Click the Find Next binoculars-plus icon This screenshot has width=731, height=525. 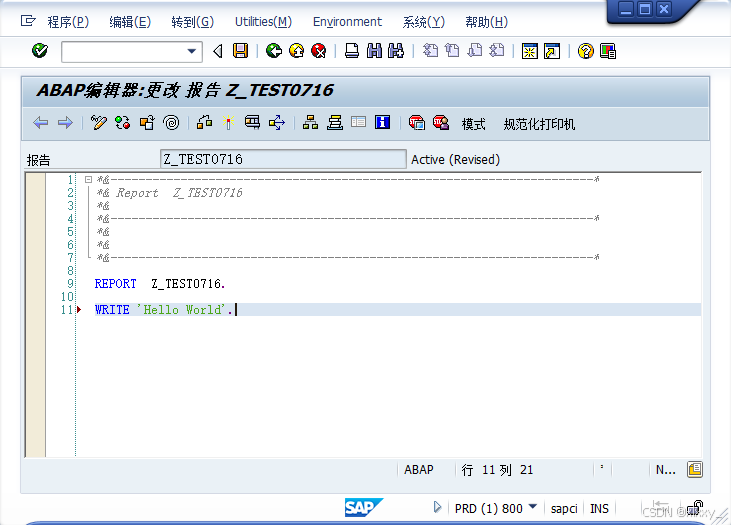(x=396, y=50)
